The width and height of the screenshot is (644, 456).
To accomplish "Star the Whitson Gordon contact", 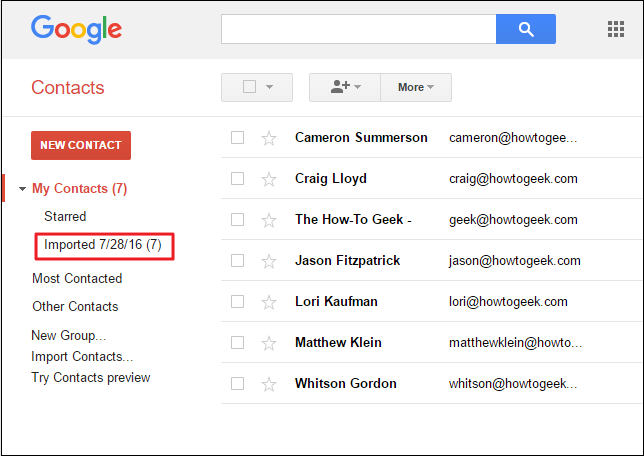I will (x=269, y=385).
